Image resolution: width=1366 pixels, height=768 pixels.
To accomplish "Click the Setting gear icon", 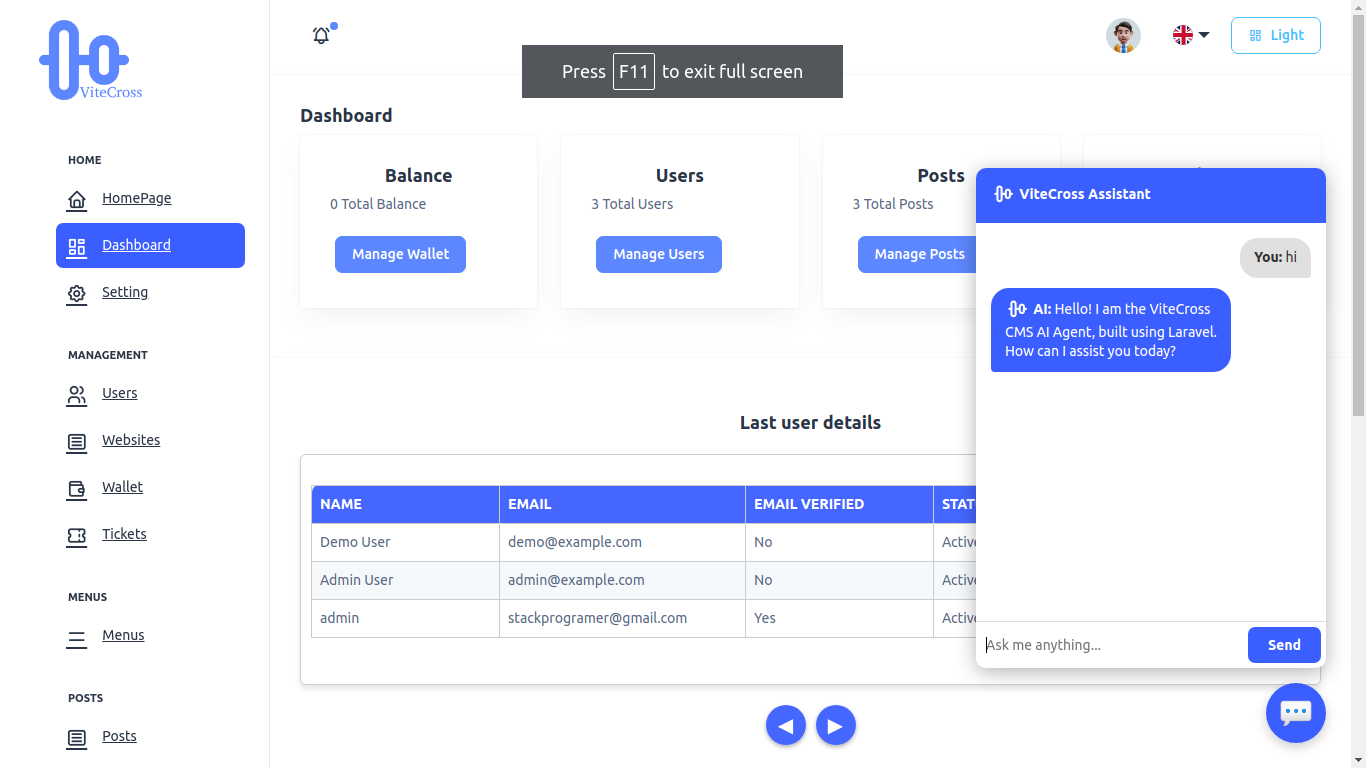I will (x=77, y=294).
